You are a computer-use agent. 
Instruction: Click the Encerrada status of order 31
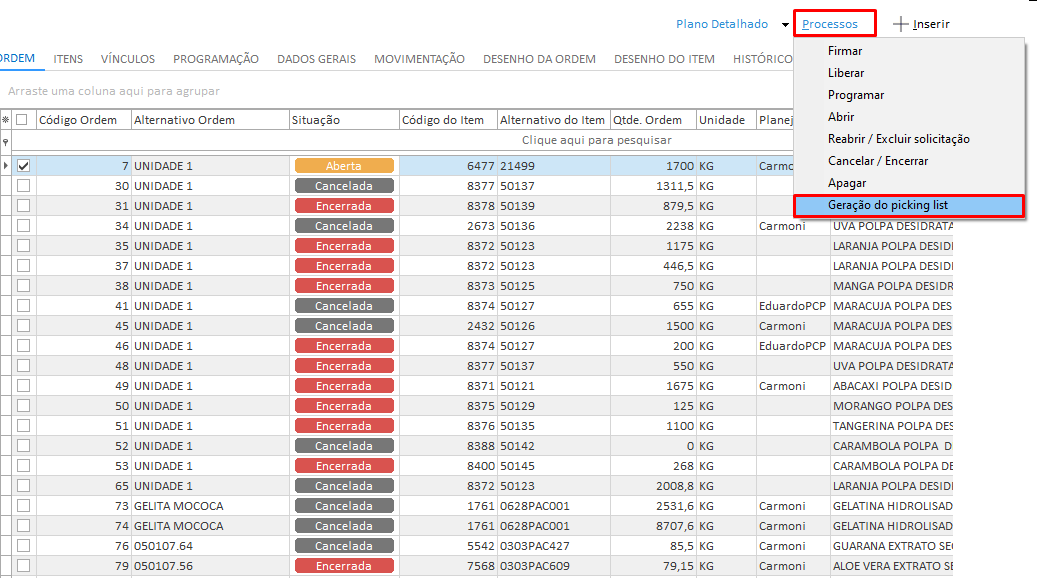(x=344, y=206)
